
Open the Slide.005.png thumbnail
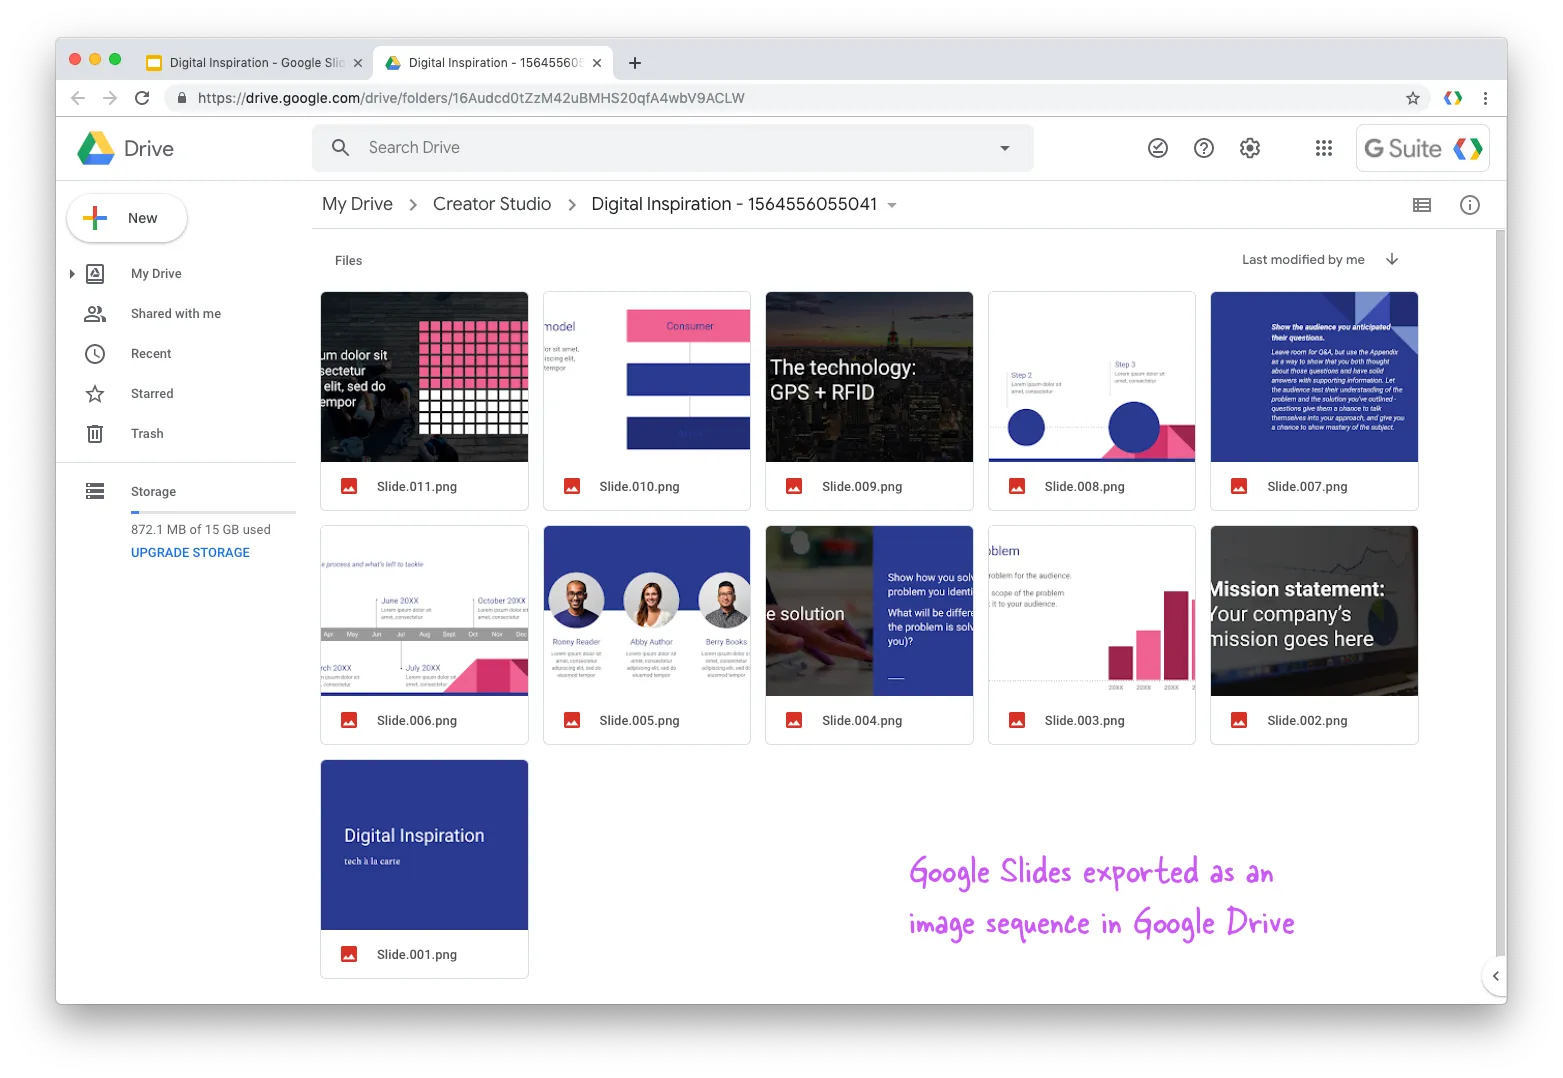click(x=646, y=611)
